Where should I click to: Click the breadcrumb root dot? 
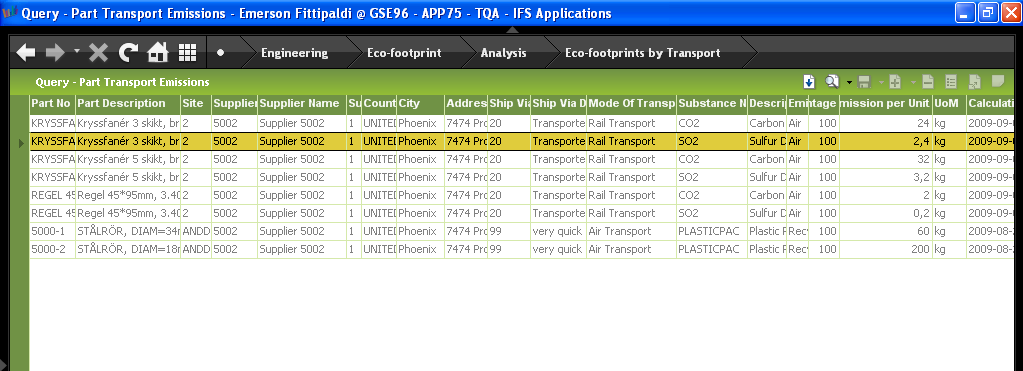[x=221, y=53]
